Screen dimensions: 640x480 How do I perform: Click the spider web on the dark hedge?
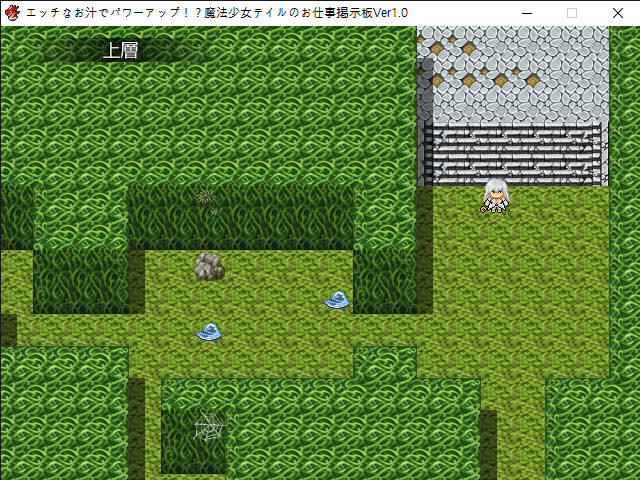tap(209, 426)
